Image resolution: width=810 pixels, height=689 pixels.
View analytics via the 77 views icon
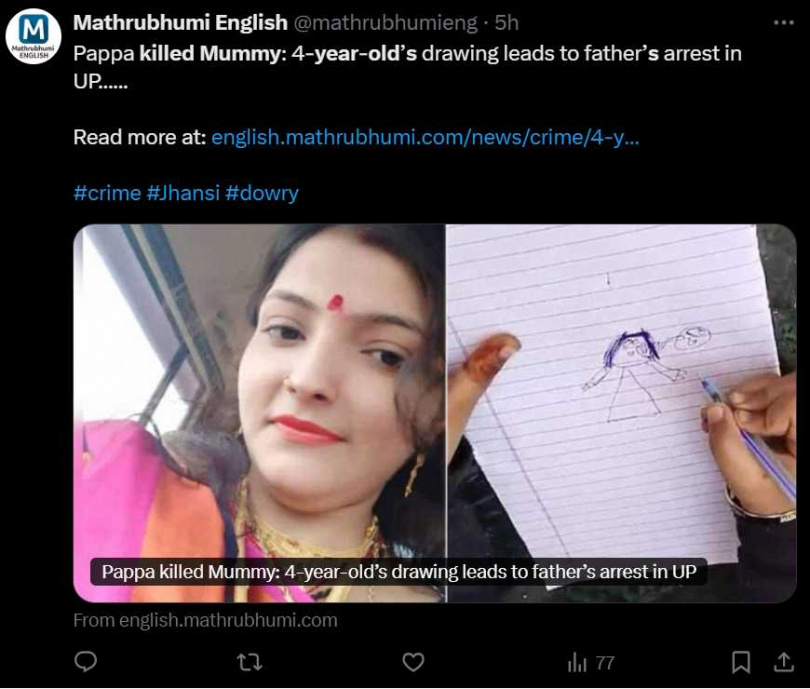tap(590, 662)
